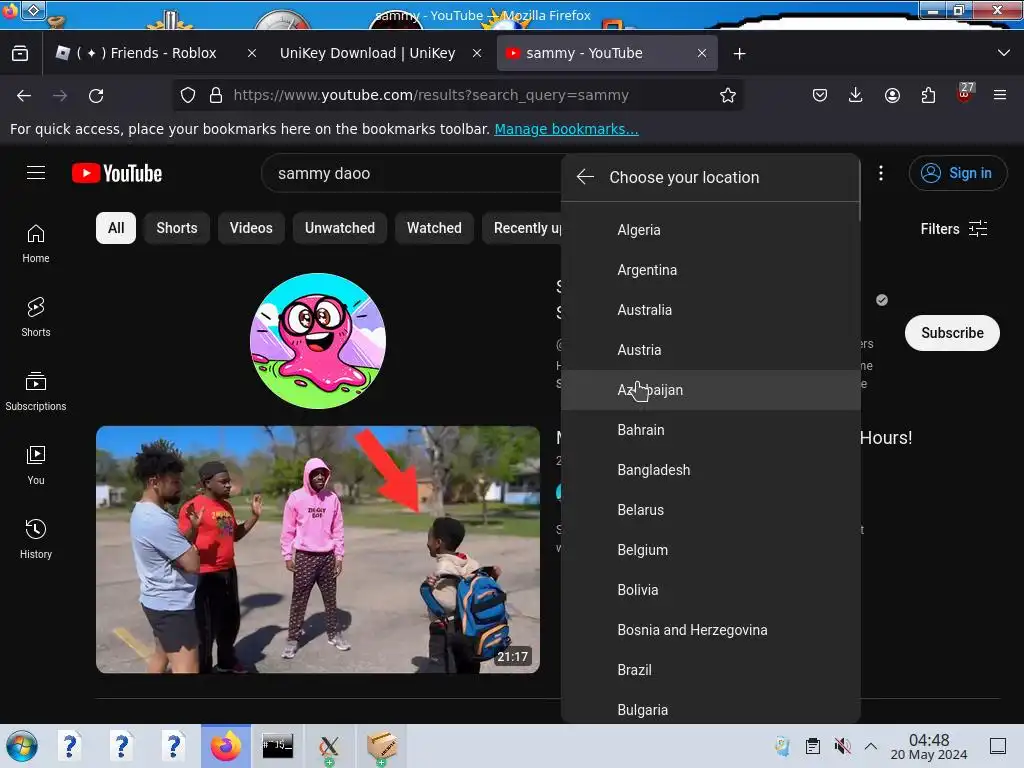Save page to Pocket

(x=820, y=95)
